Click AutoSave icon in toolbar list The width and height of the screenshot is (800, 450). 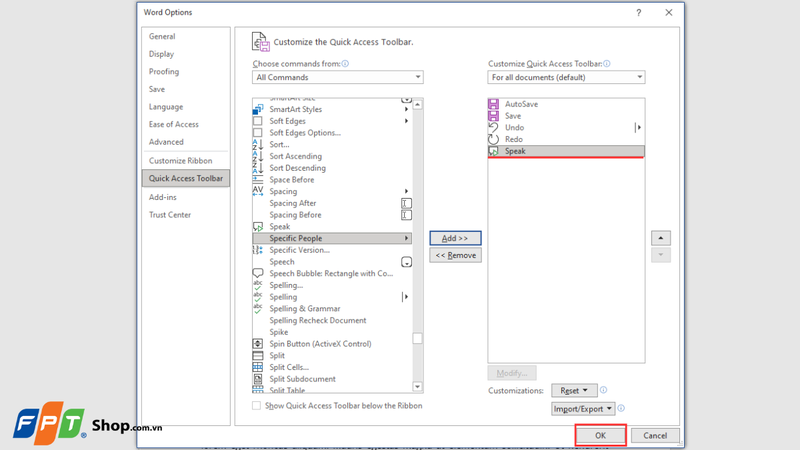pyautogui.click(x=493, y=104)
